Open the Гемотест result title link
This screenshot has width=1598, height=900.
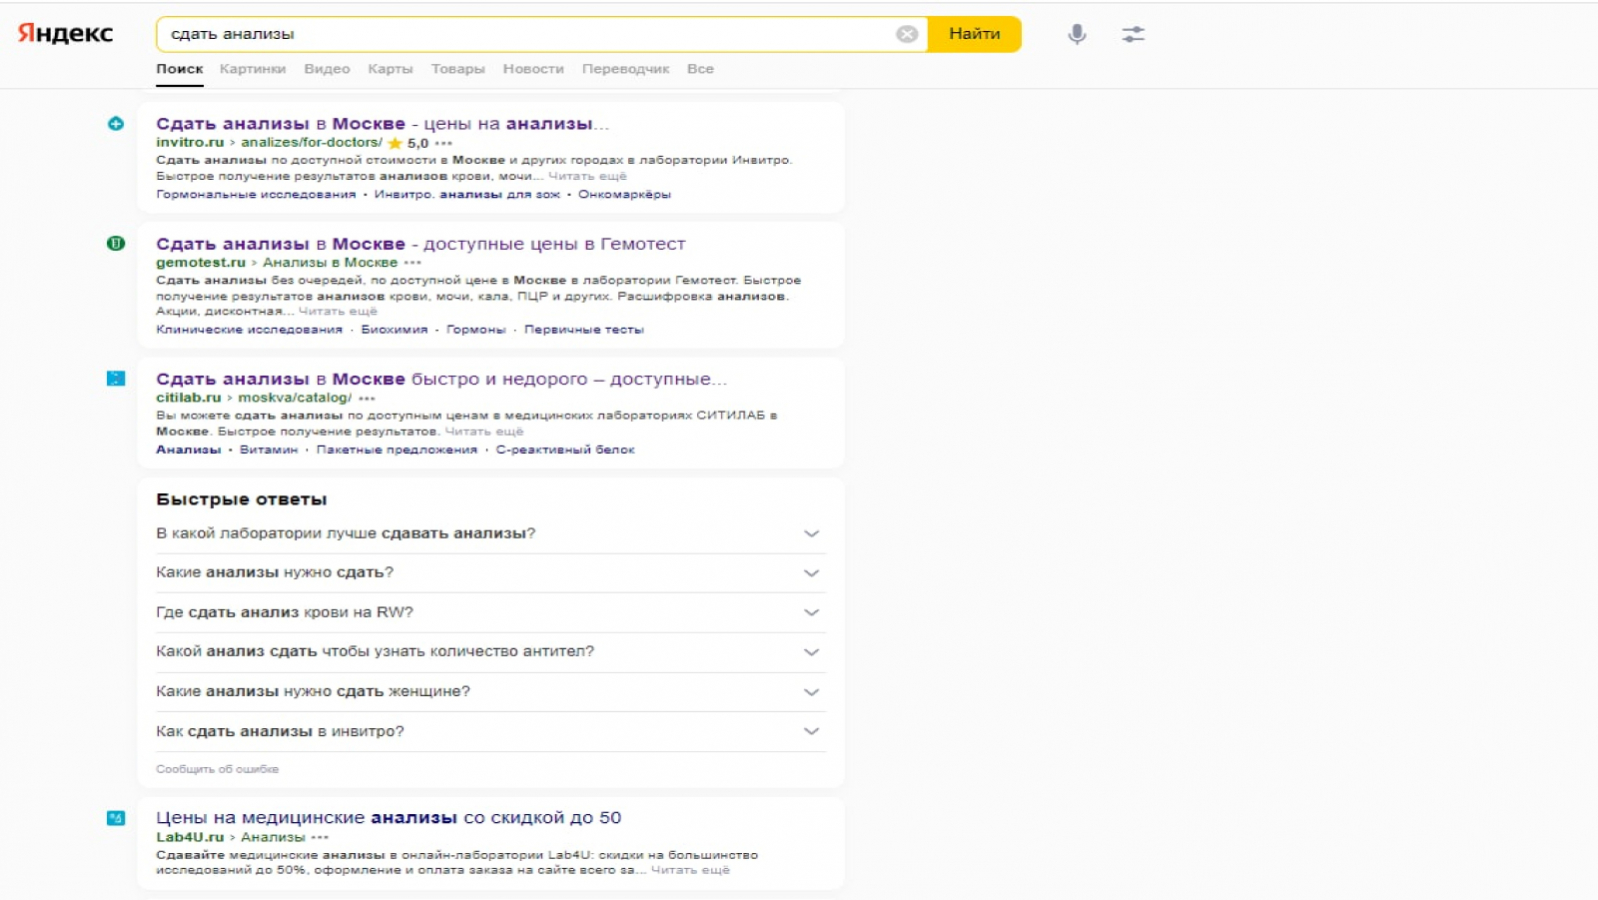click(421, 244)
